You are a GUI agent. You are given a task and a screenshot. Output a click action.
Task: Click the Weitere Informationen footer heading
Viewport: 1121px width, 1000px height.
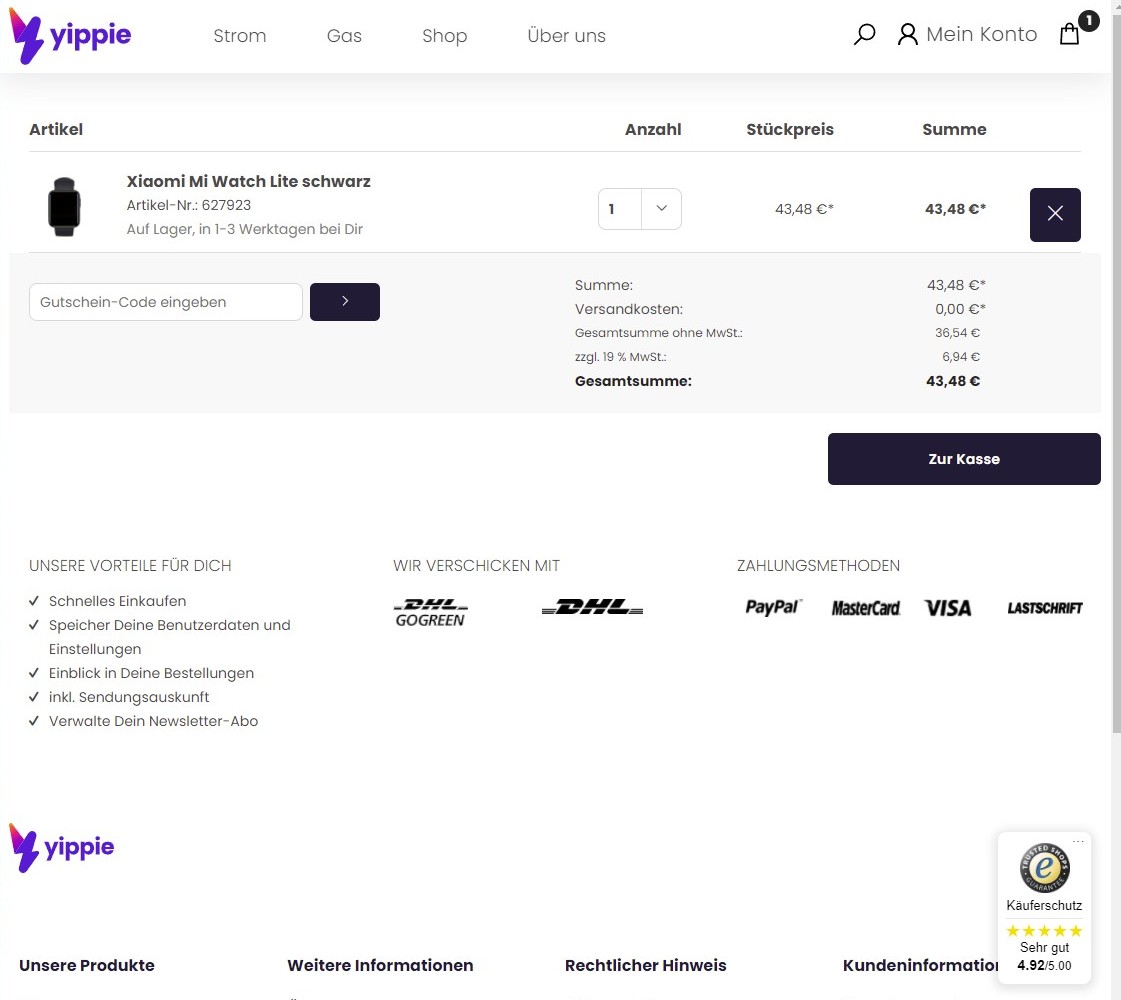380,966
